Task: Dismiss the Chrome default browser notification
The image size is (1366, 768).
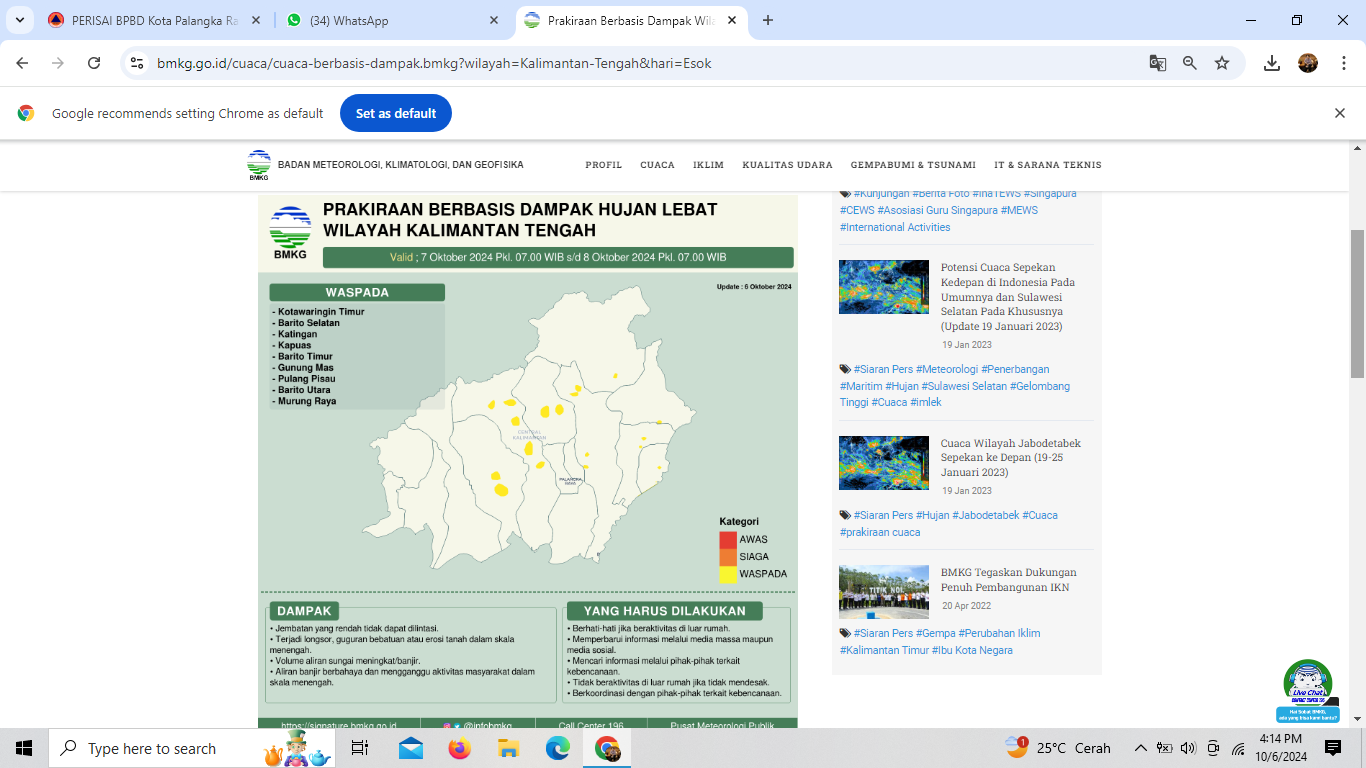Action: click(x=1340, y=113)
